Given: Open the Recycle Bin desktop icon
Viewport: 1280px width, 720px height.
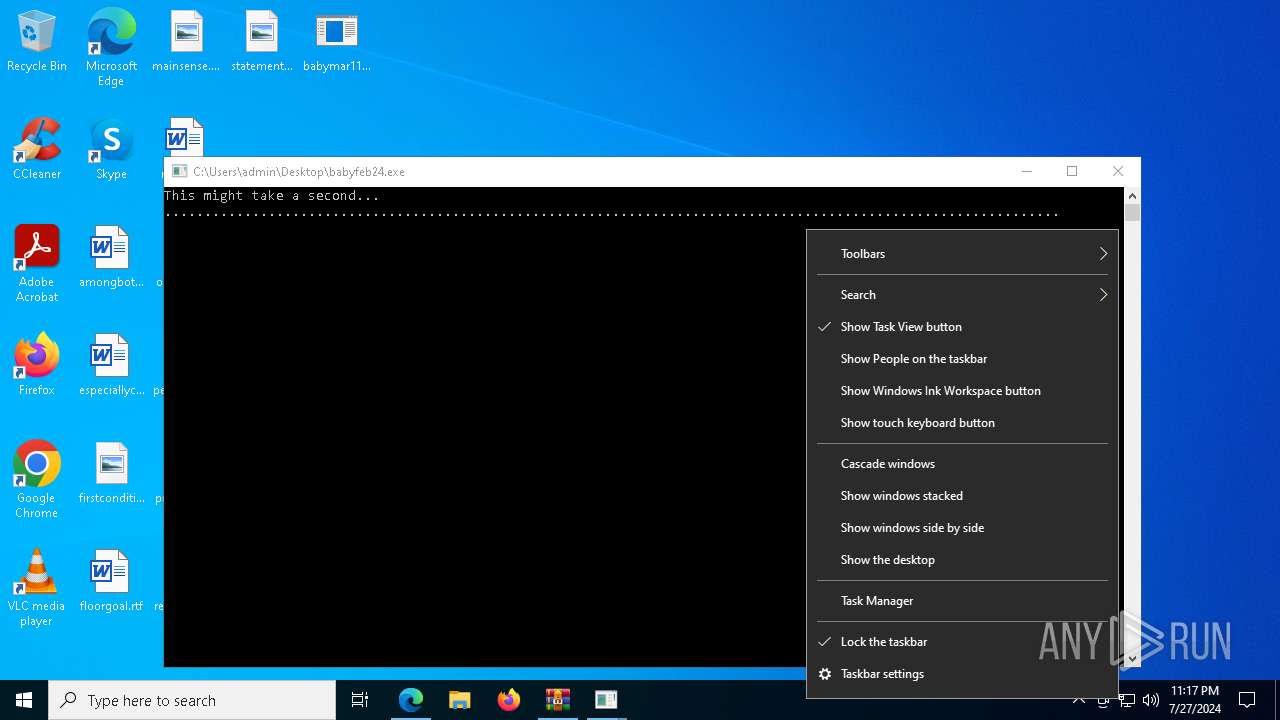Looking at the screenshot, I should tap(37, 42).
